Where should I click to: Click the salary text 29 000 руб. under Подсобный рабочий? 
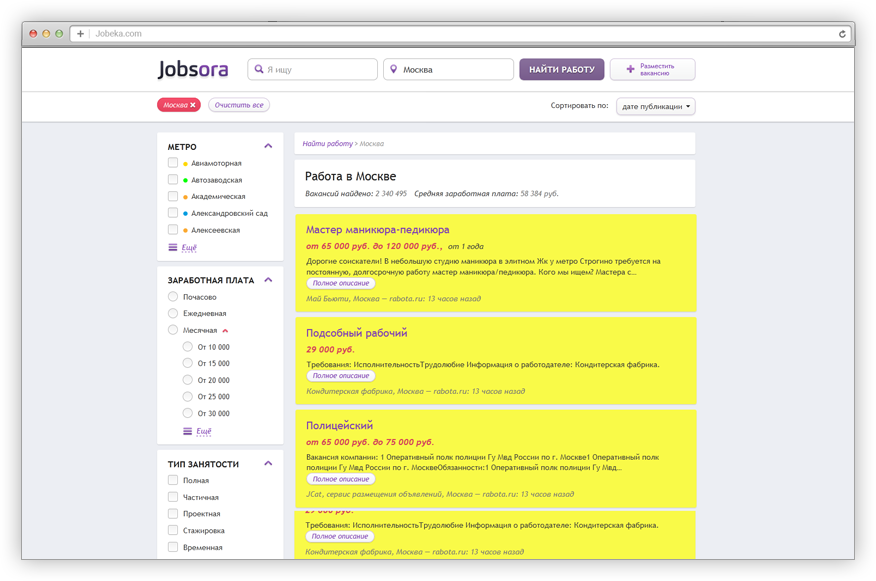tap(330, 350)
